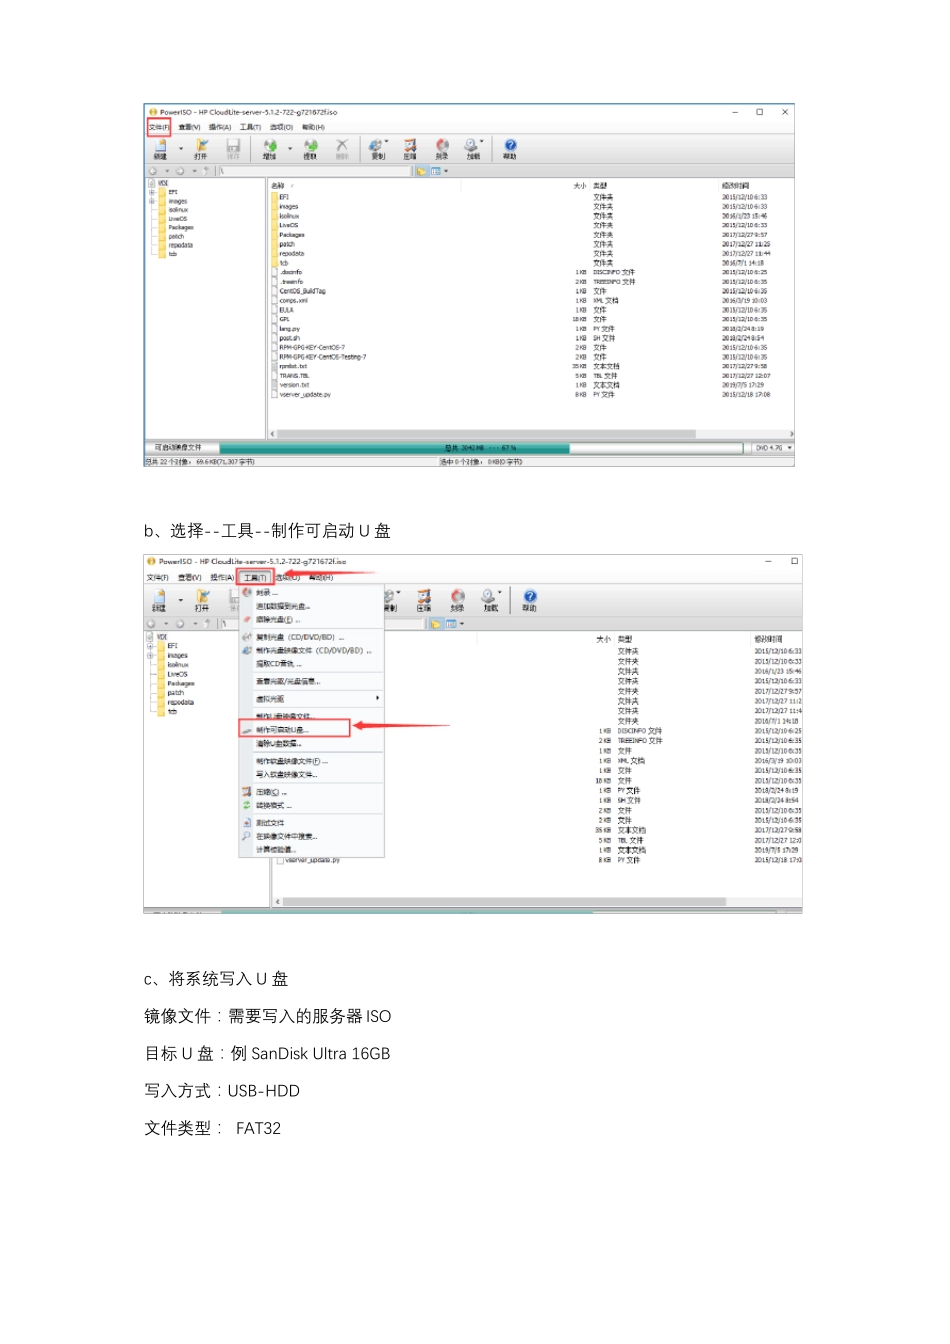Choose 清除U盘数据 from Tools menu
Viewport: 950px width, 1344px height.
pos(312,743)
